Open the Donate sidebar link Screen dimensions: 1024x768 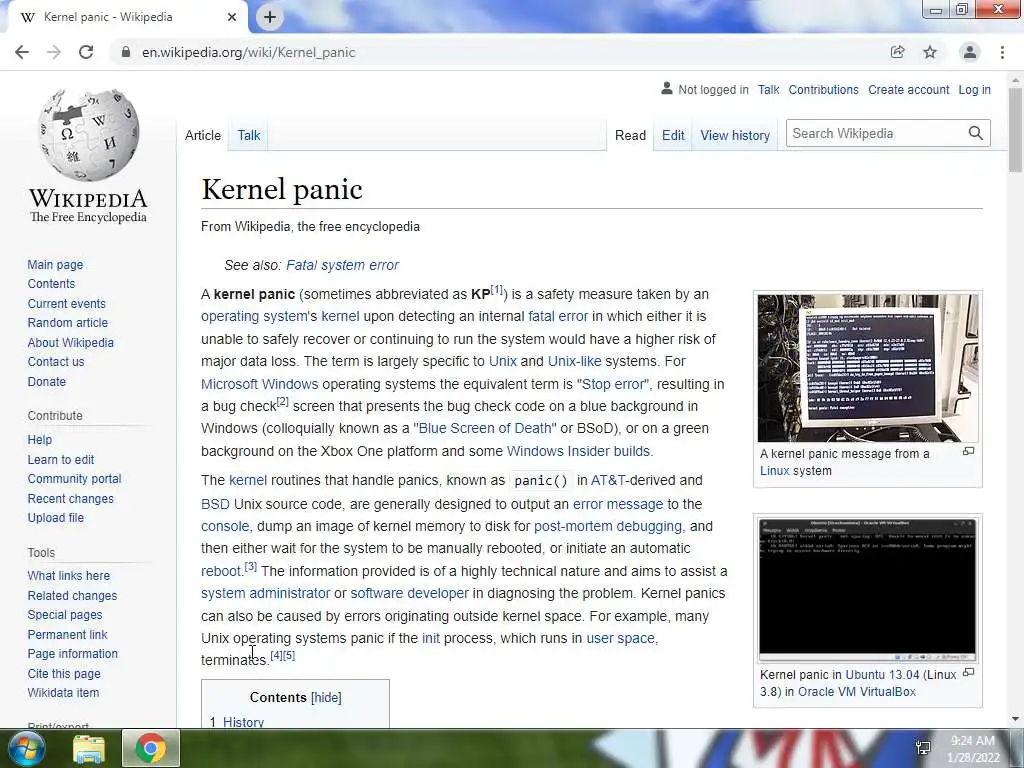pos(46,381)
